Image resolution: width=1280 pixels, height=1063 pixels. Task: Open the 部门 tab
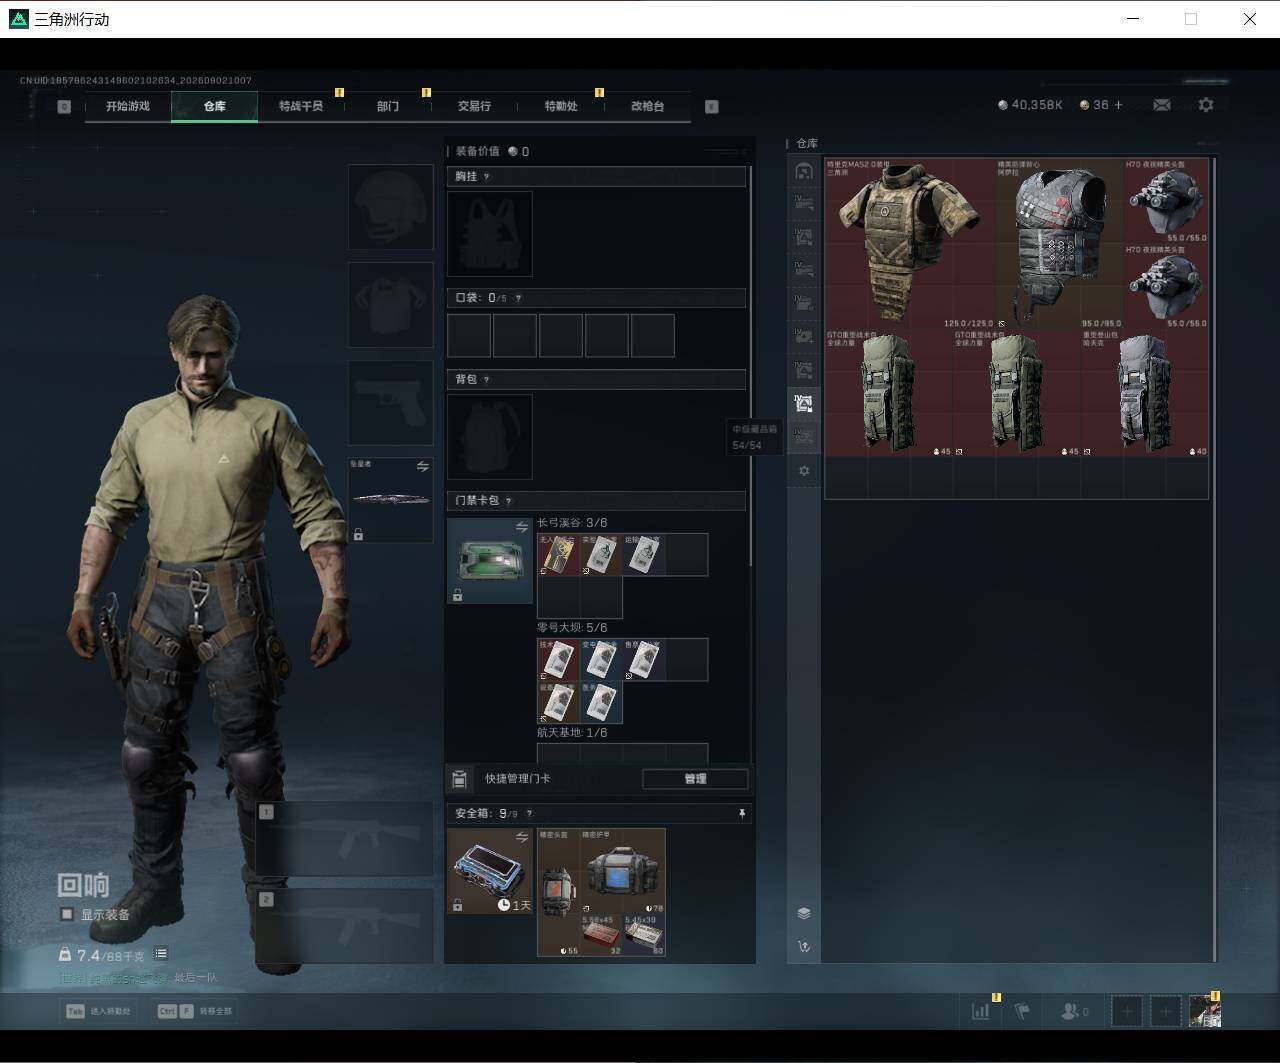tap(388, 106)
